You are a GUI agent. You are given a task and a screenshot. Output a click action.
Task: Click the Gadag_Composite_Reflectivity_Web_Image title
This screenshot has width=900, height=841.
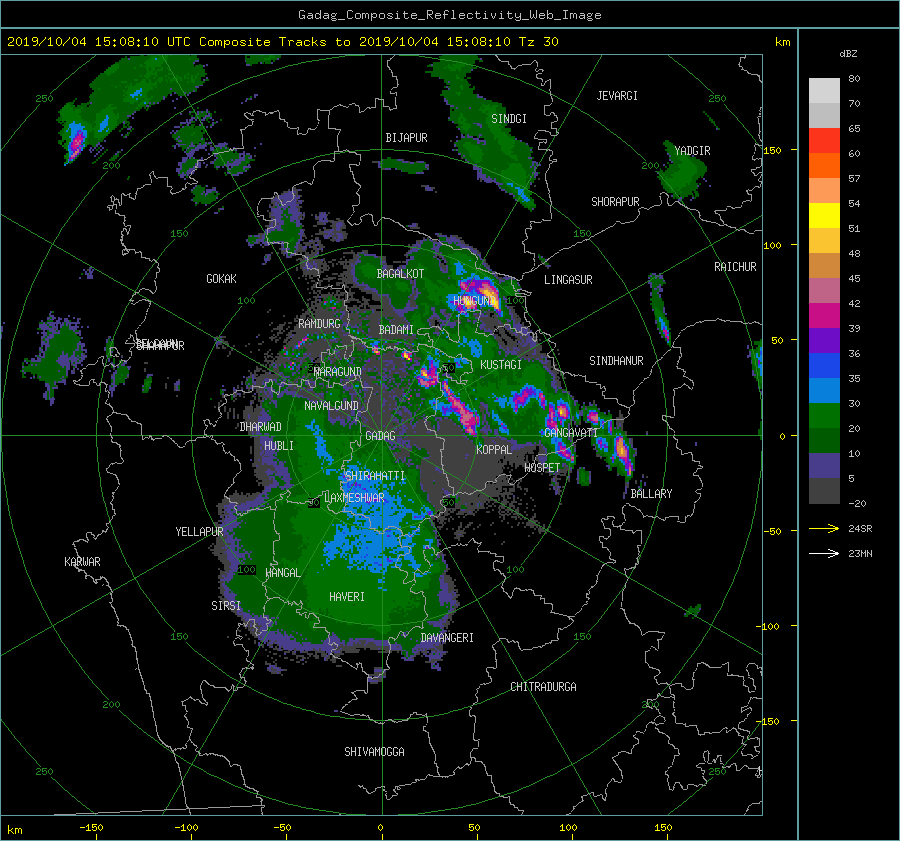tap(449, 15)
